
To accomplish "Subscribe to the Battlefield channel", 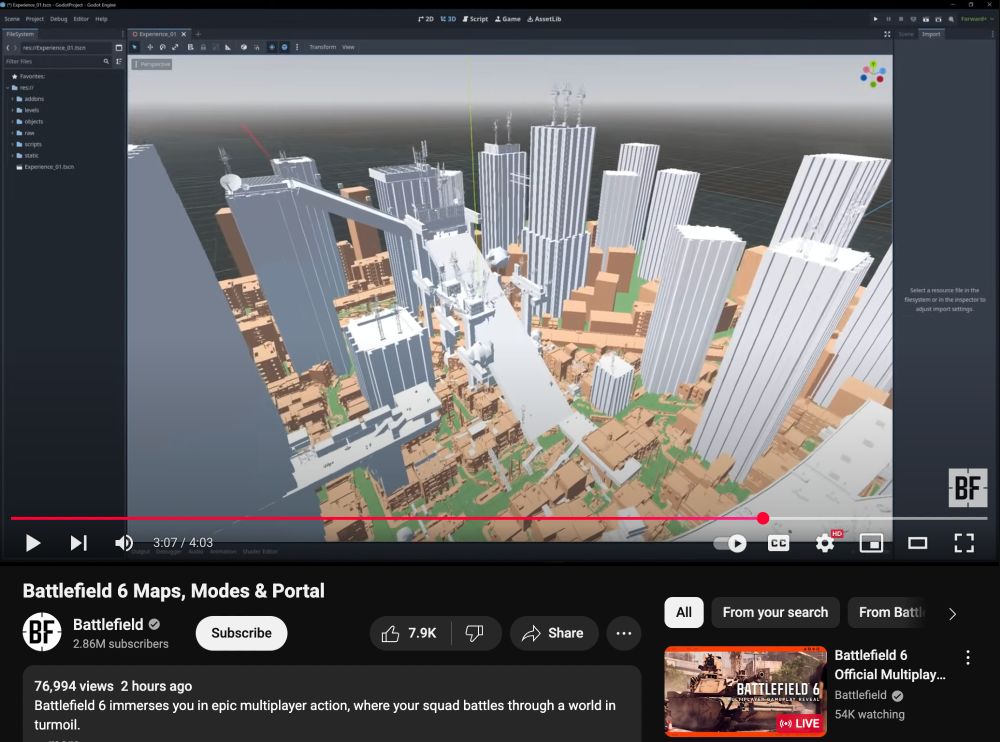I will point(241,633).
